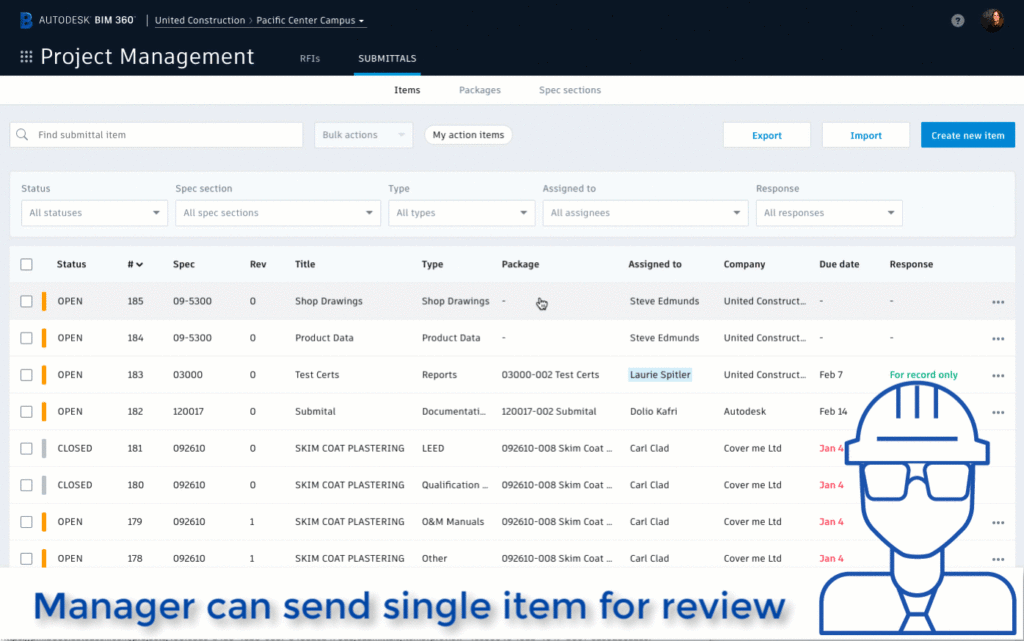Click the 03000-002 Test Certs package

pyautogui.click(x=550, y=375)
